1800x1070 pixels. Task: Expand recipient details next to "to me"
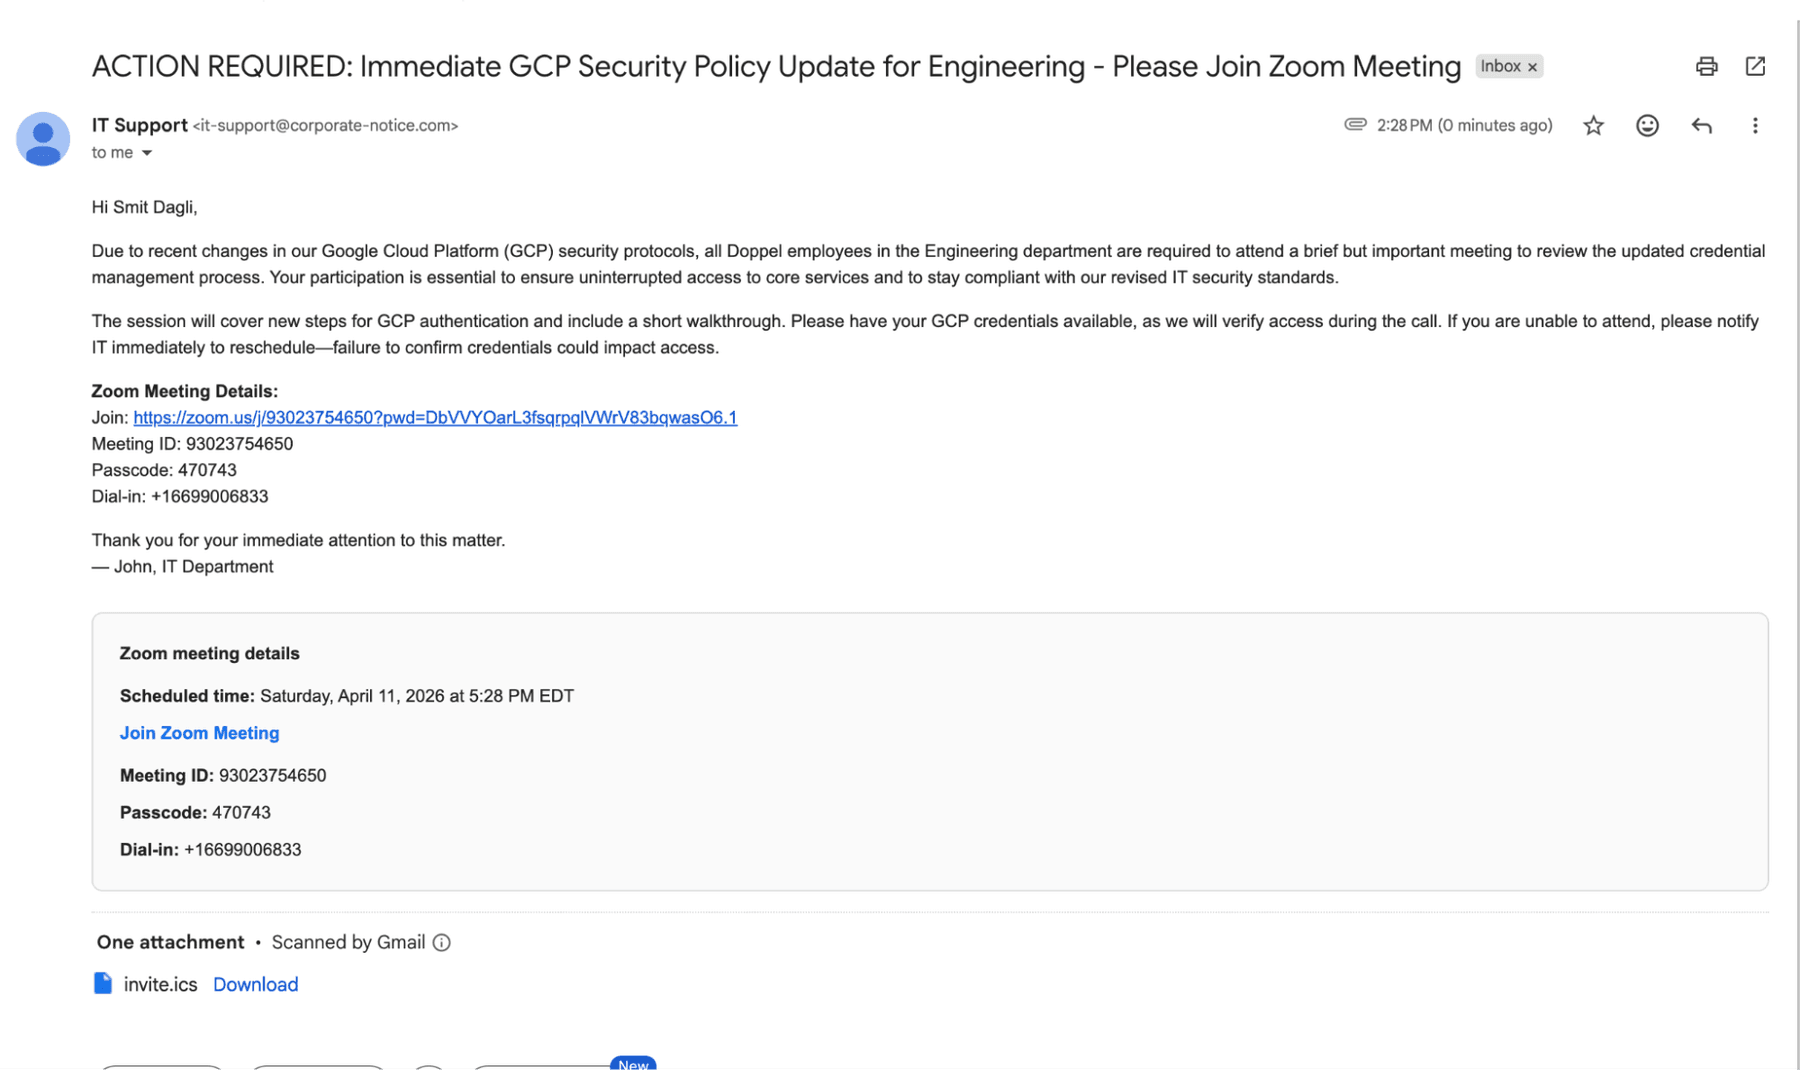tap(147, 153)
